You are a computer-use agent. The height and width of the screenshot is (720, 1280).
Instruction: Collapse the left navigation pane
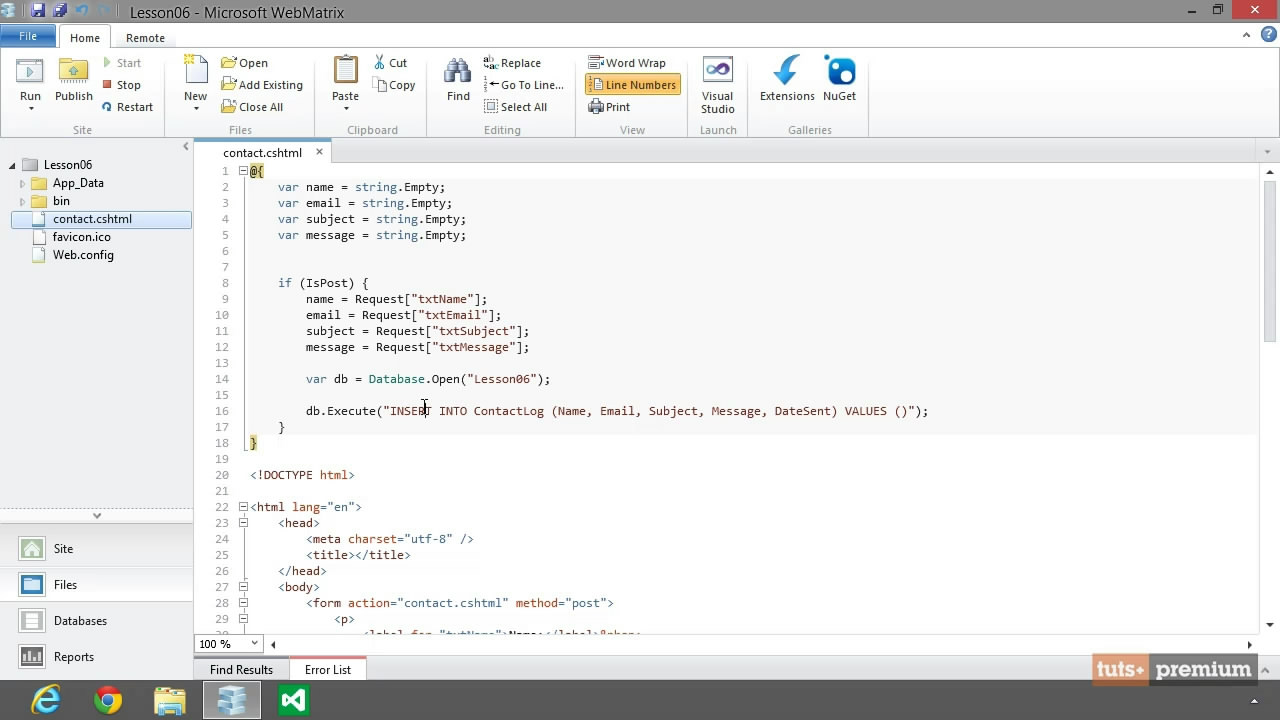click(185, 147)
